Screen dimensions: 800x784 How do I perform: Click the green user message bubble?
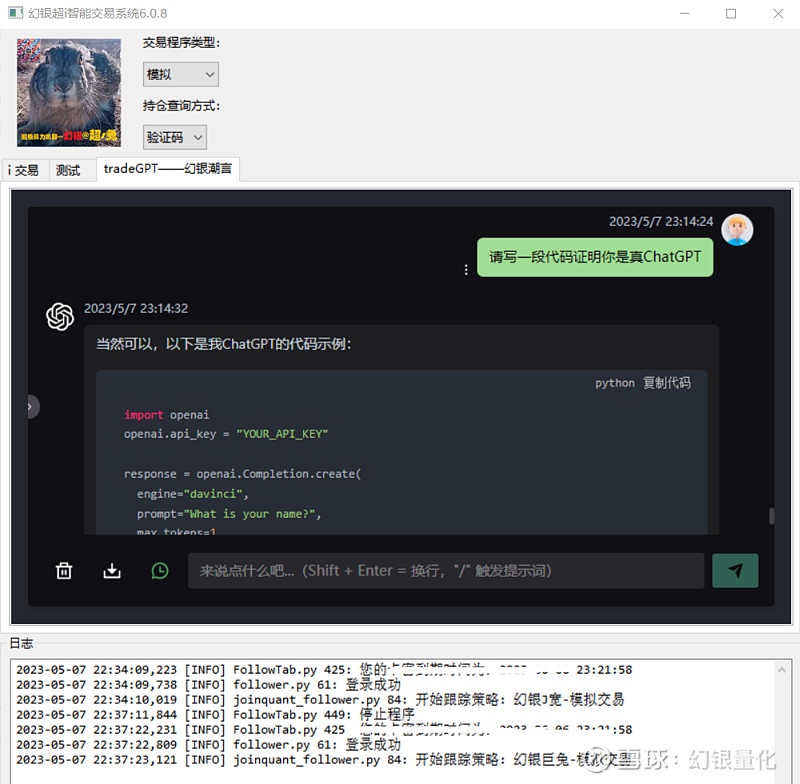595,257
